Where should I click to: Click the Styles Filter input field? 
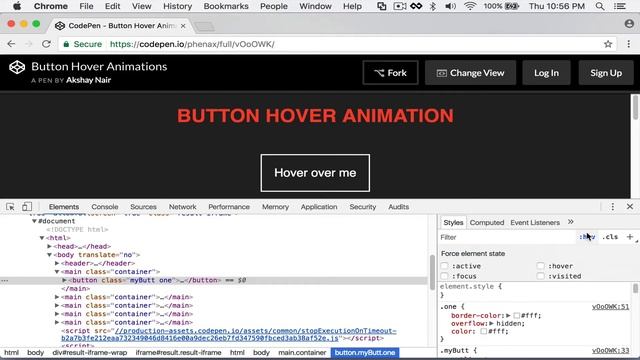coord(506,237)
